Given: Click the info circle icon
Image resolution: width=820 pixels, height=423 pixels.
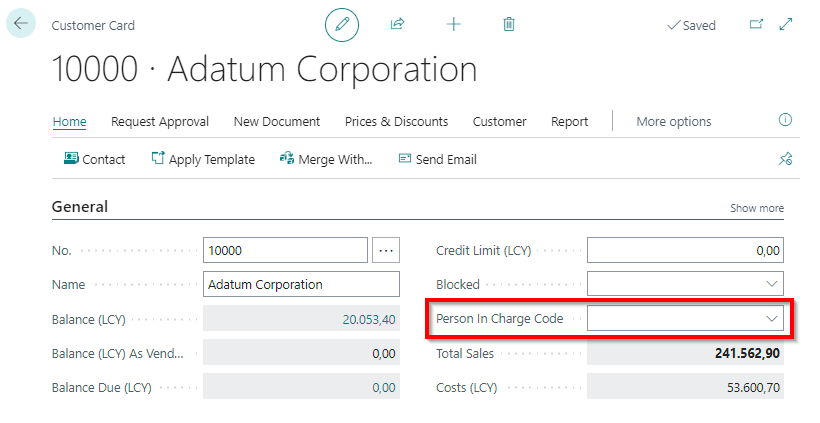Looking at the screenshot, I should pyautogui.click(x=785, y=121).
